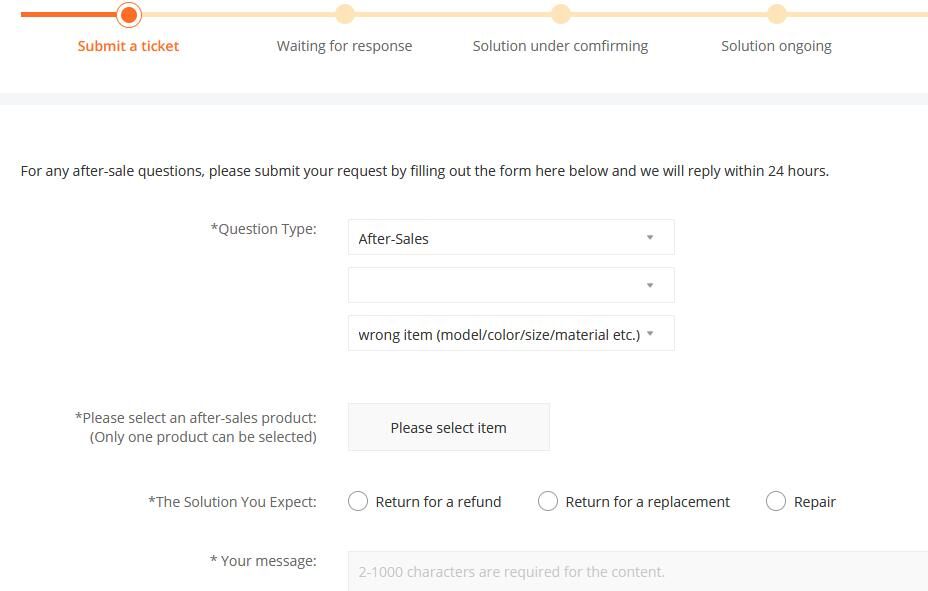Click the After-Sales dropdown arrow
The width and height of the screenshot is (928, 591).
pos(650,238)
